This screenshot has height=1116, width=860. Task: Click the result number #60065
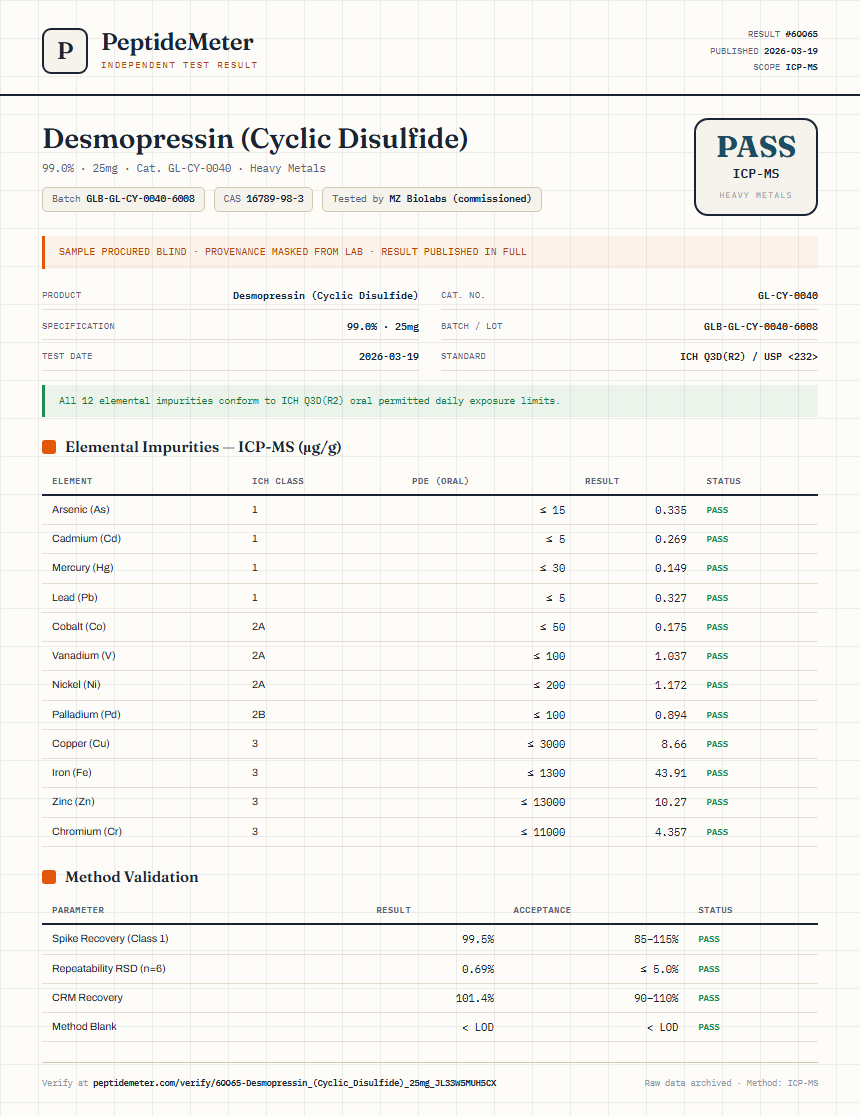(802, 34)
